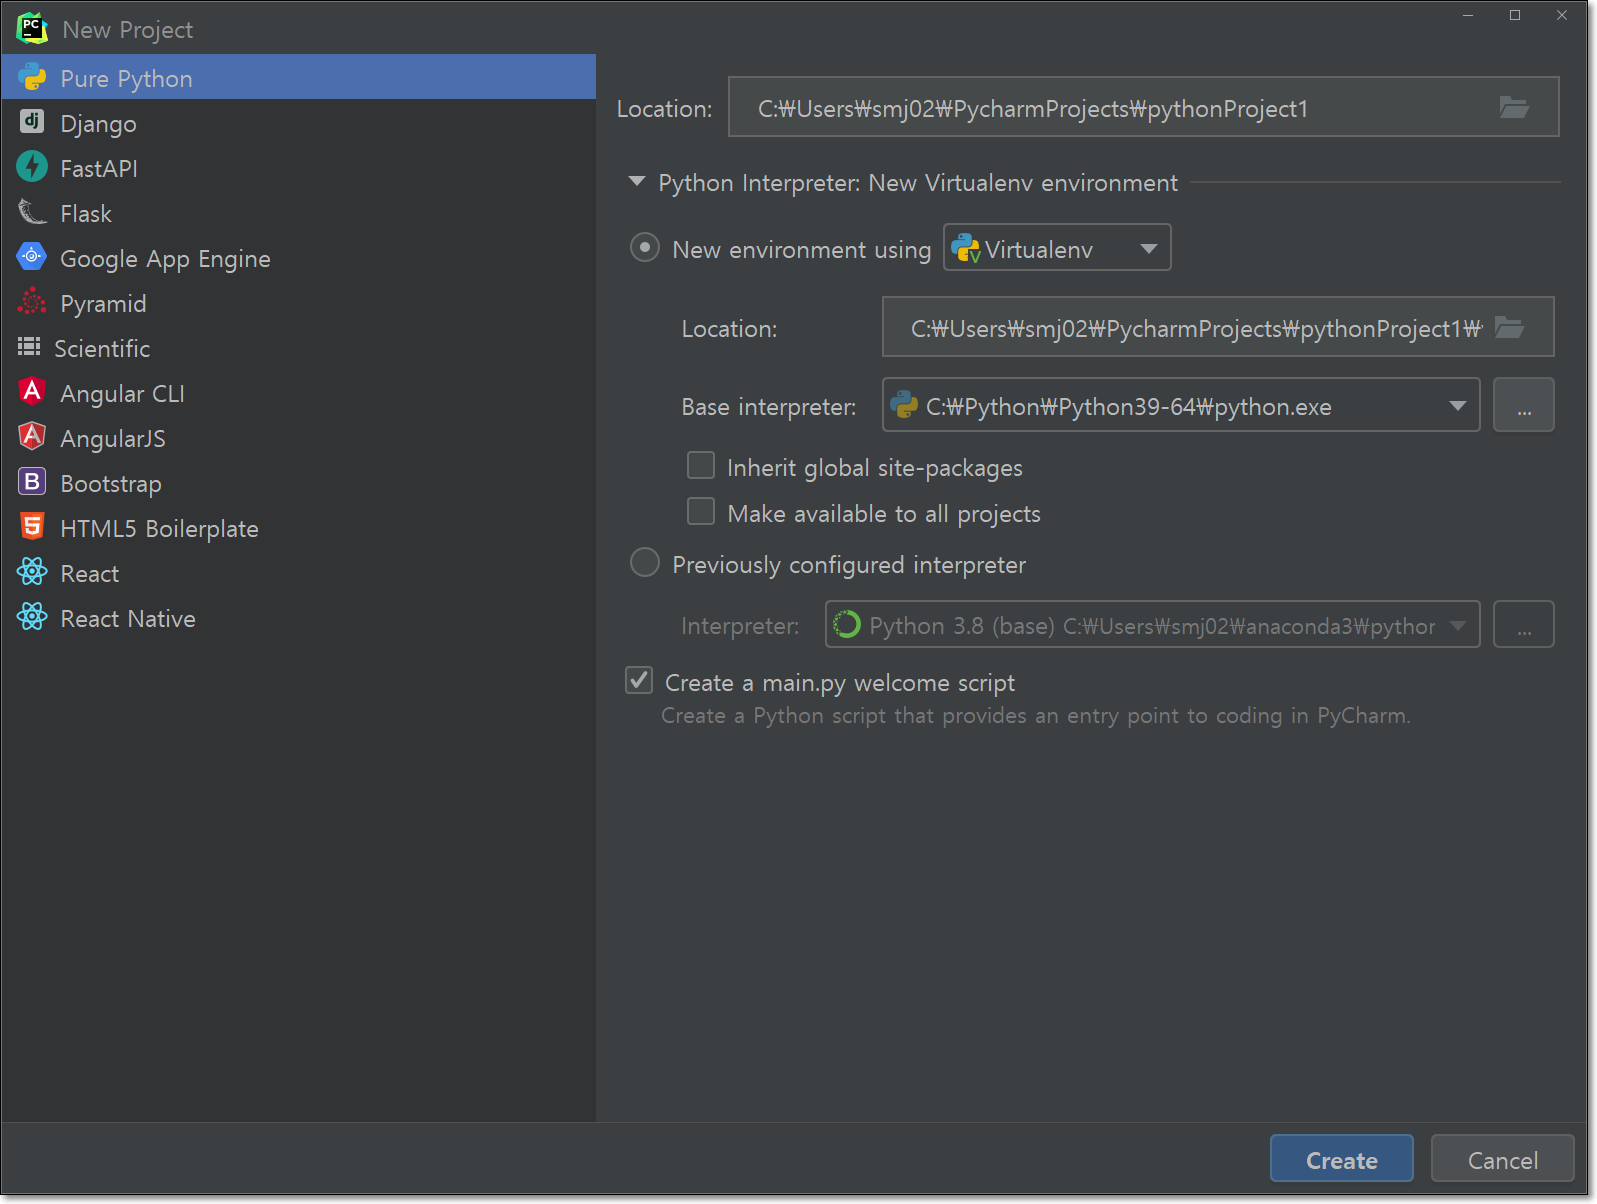Viewport: 1597px width, 1204px height.
Task: Click the Google App Engine icon
Action: click(x=32, y=257)
